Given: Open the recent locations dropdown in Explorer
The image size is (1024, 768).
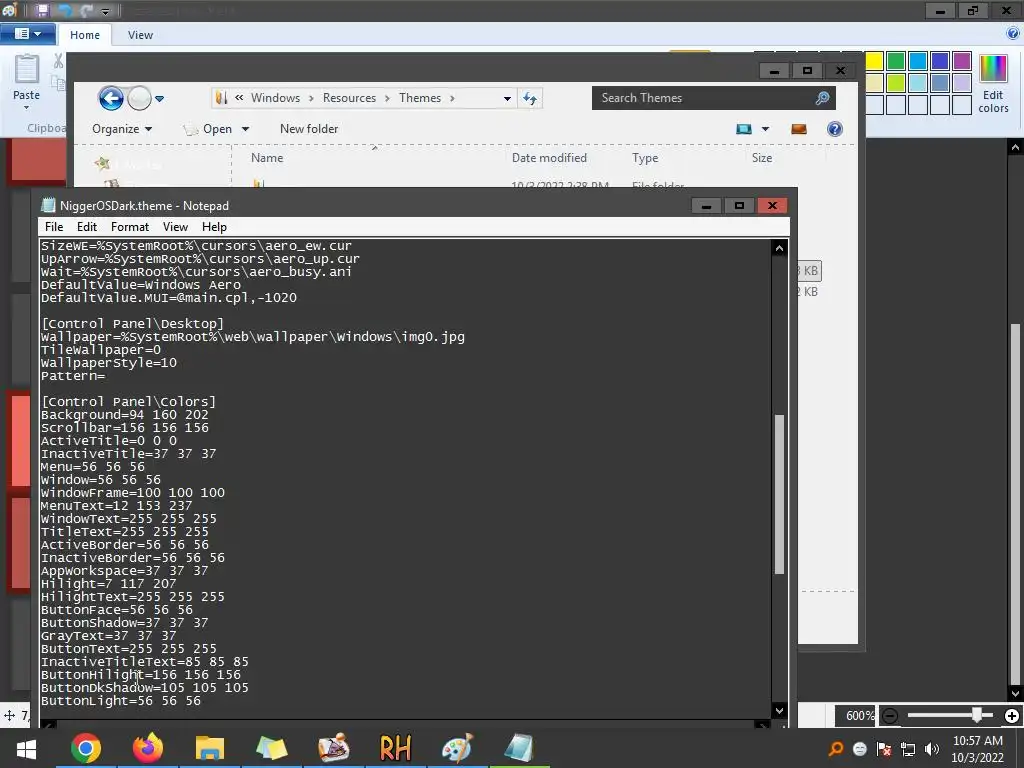Looking at the screenshot, I should coord(159,99).
